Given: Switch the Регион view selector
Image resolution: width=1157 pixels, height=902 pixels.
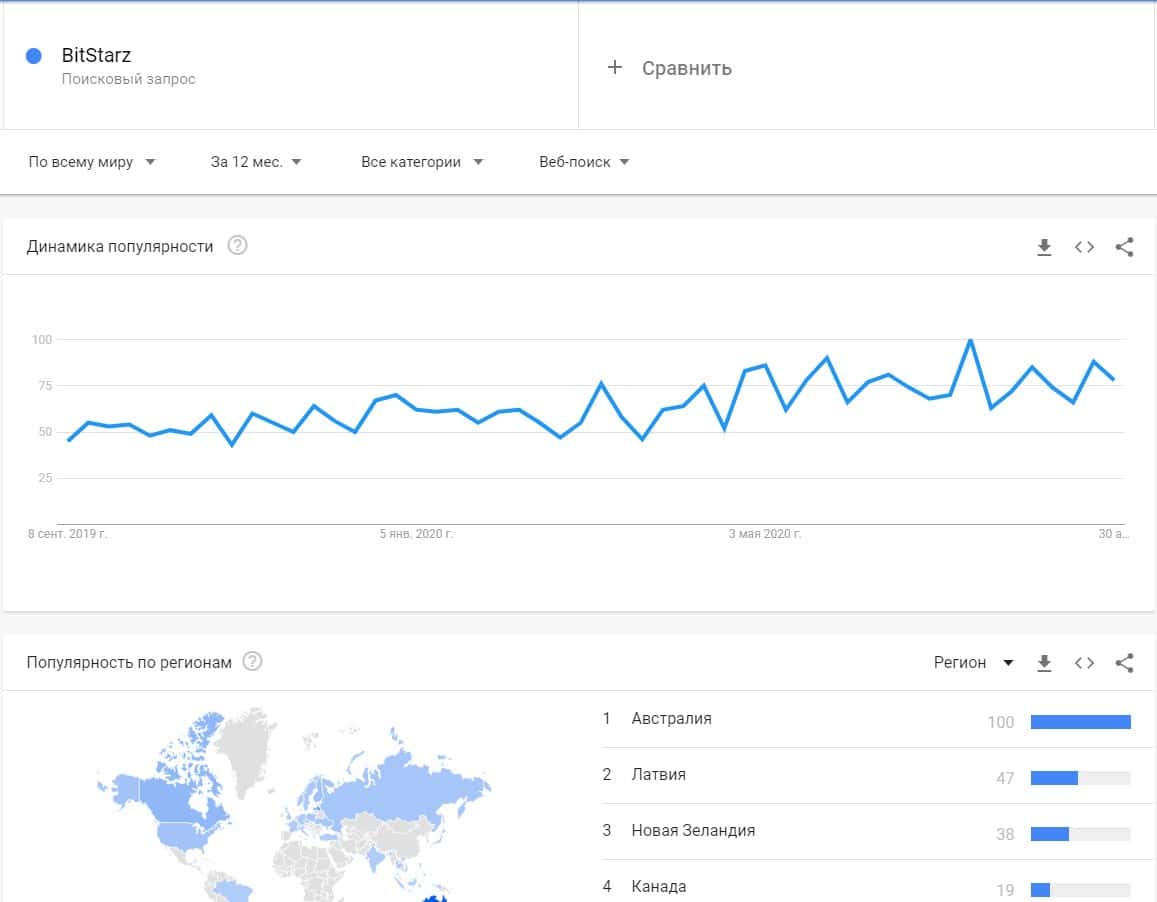Looking at the screenshot, I should [x=973, y=663].
